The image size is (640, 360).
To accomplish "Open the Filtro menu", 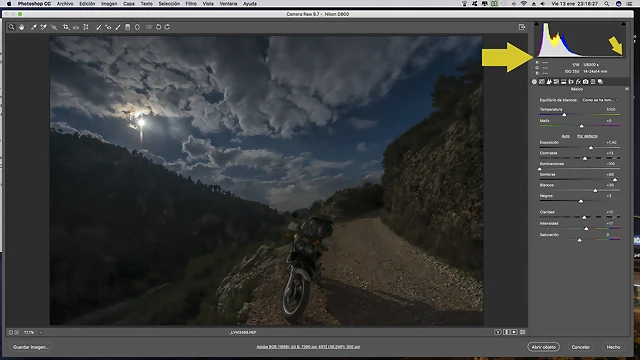I will point(191,4).
